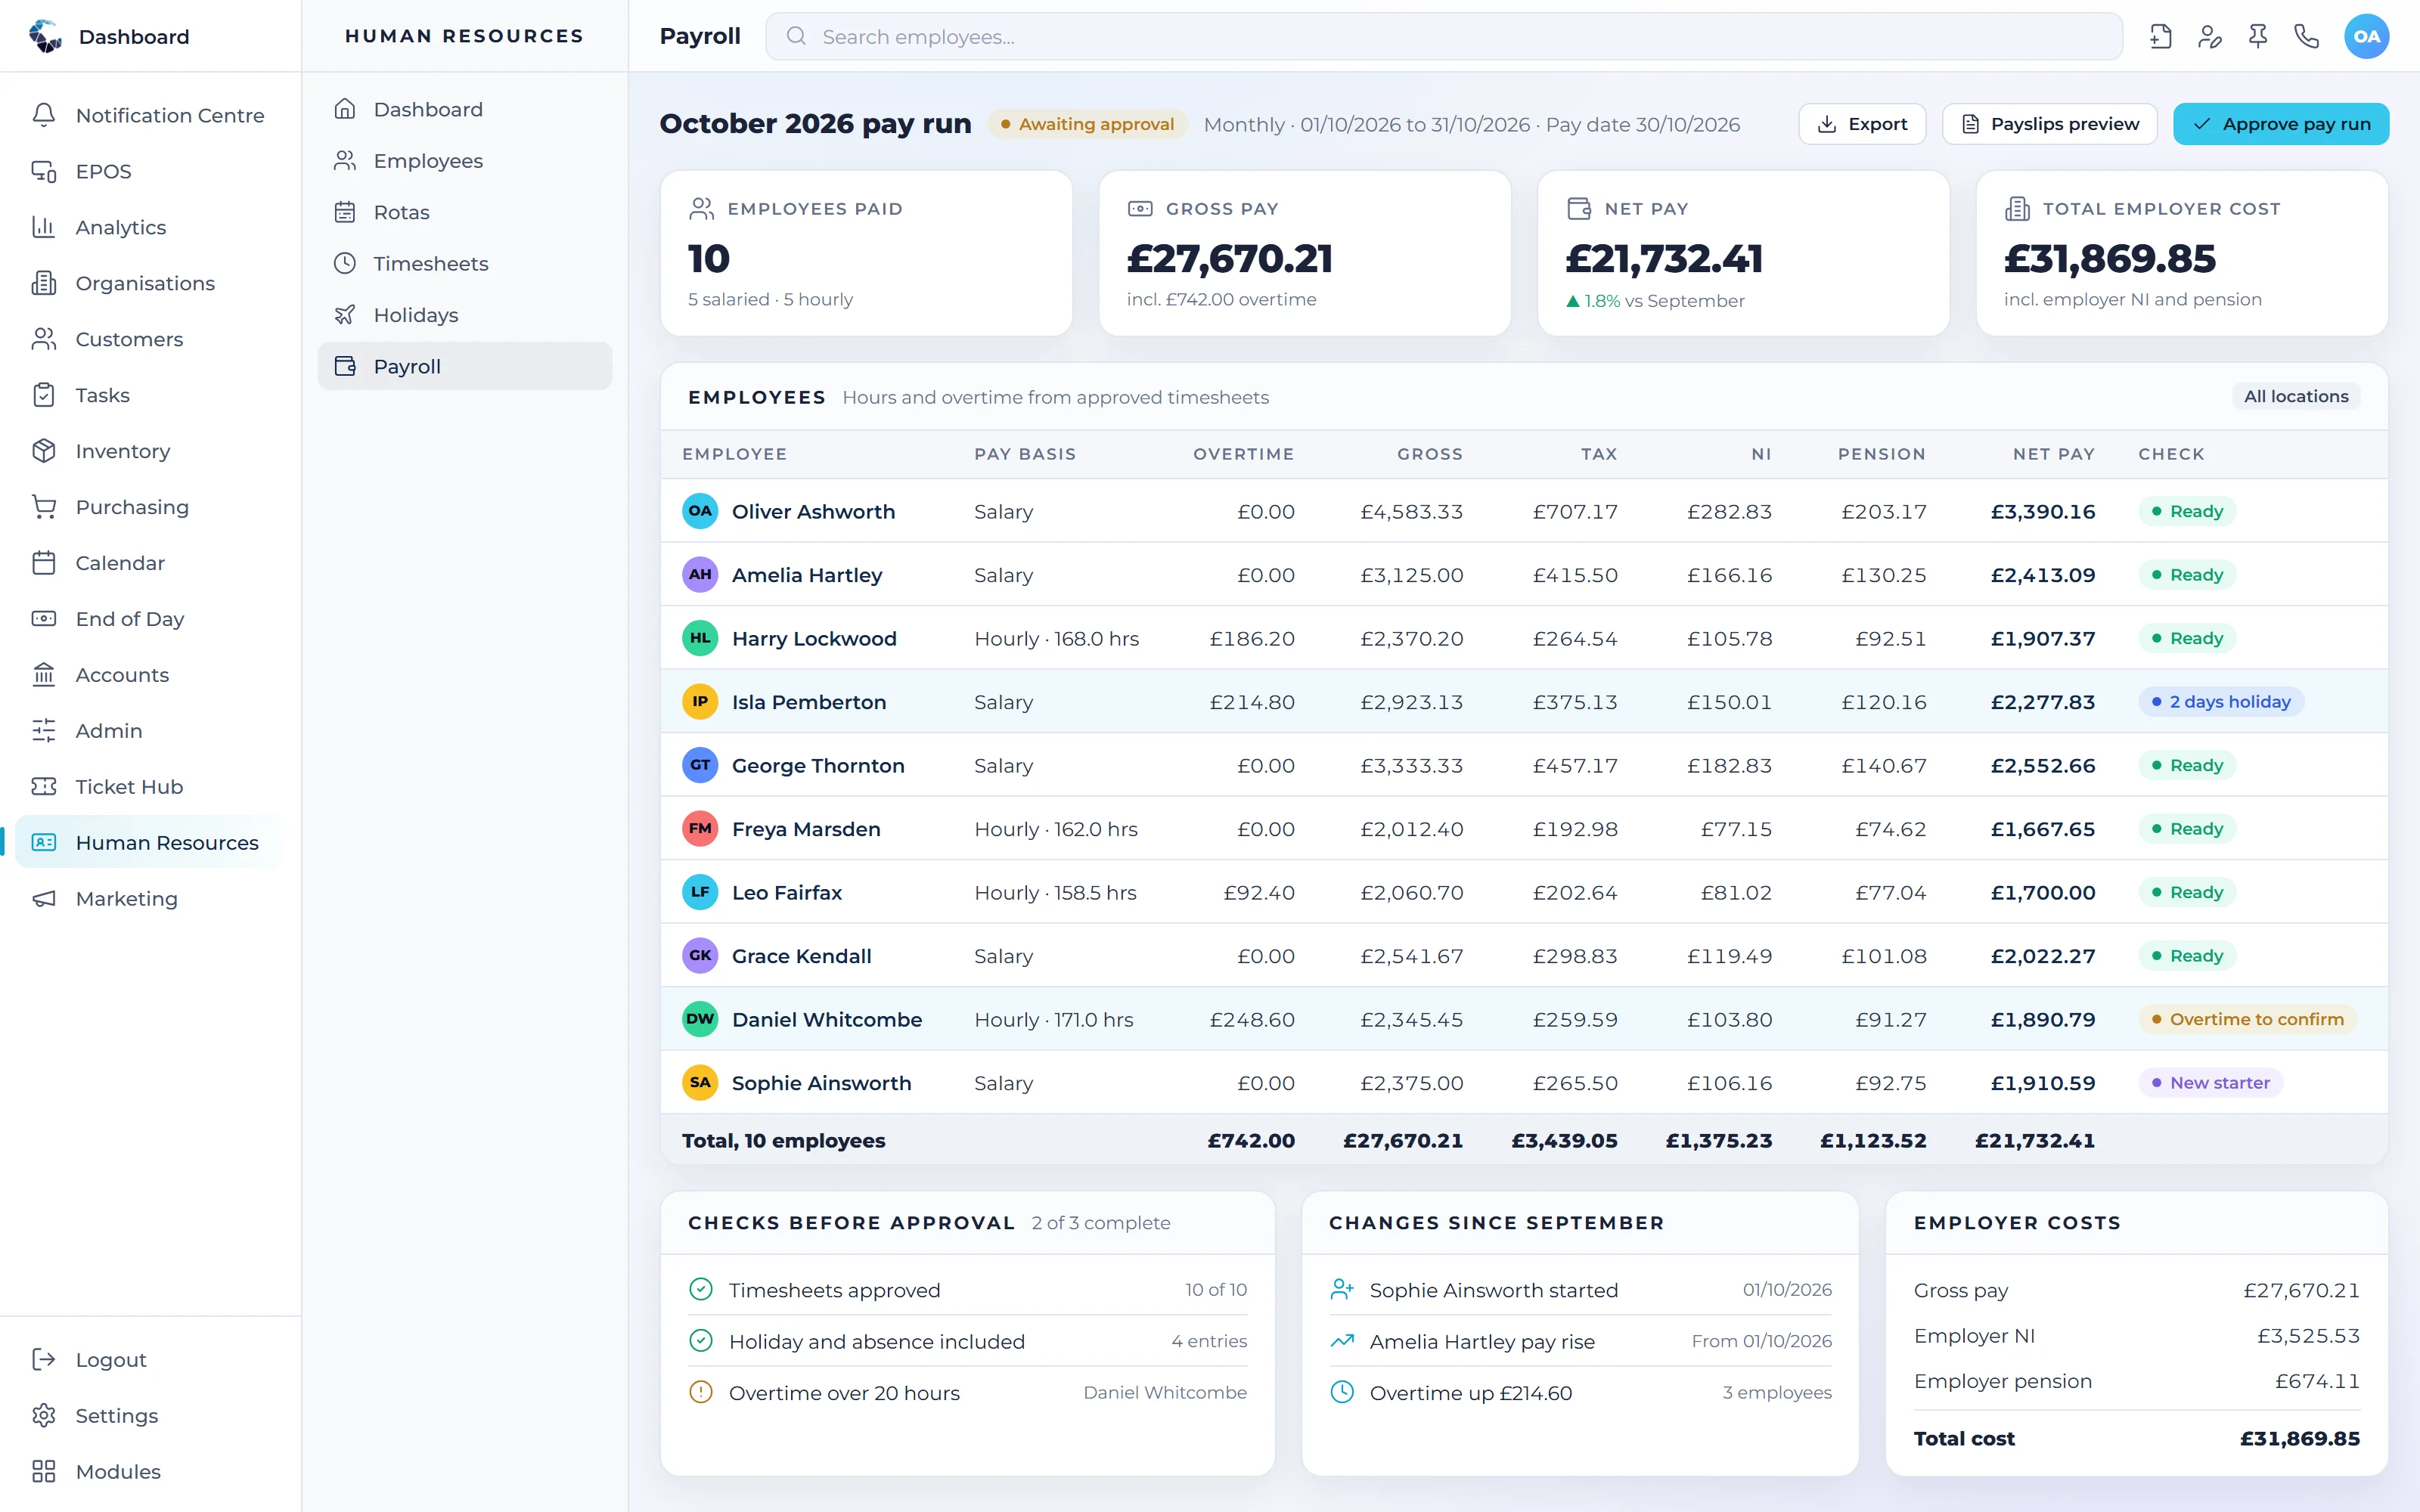The height and width of the screenshot is (1512, 2420).
Task: Click the Purchasing cart icon
Action: coord(44,507)
